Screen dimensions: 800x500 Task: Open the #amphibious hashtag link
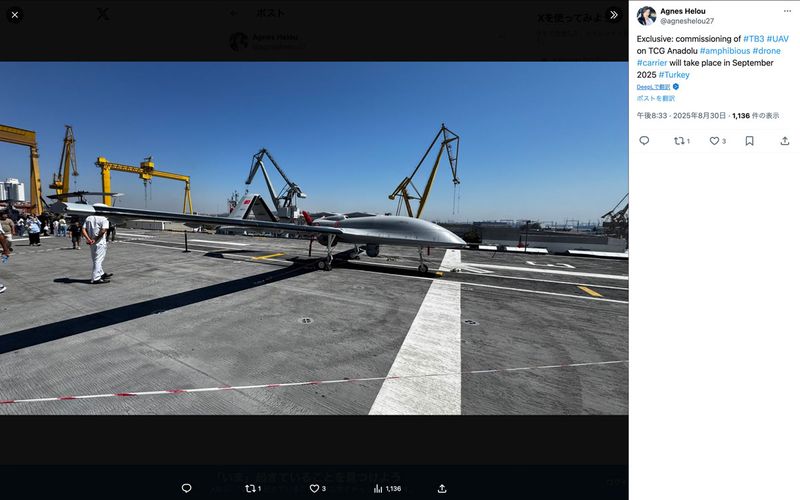coord(726,50)
